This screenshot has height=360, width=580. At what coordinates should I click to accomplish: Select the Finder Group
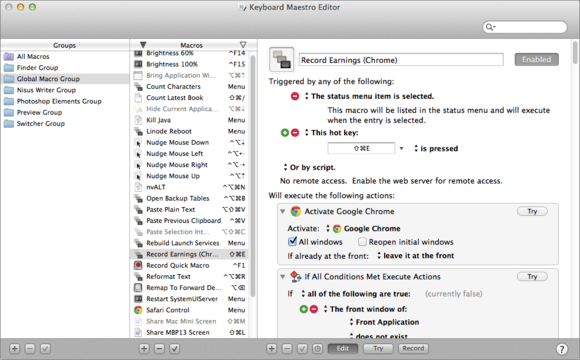(65, 68)
